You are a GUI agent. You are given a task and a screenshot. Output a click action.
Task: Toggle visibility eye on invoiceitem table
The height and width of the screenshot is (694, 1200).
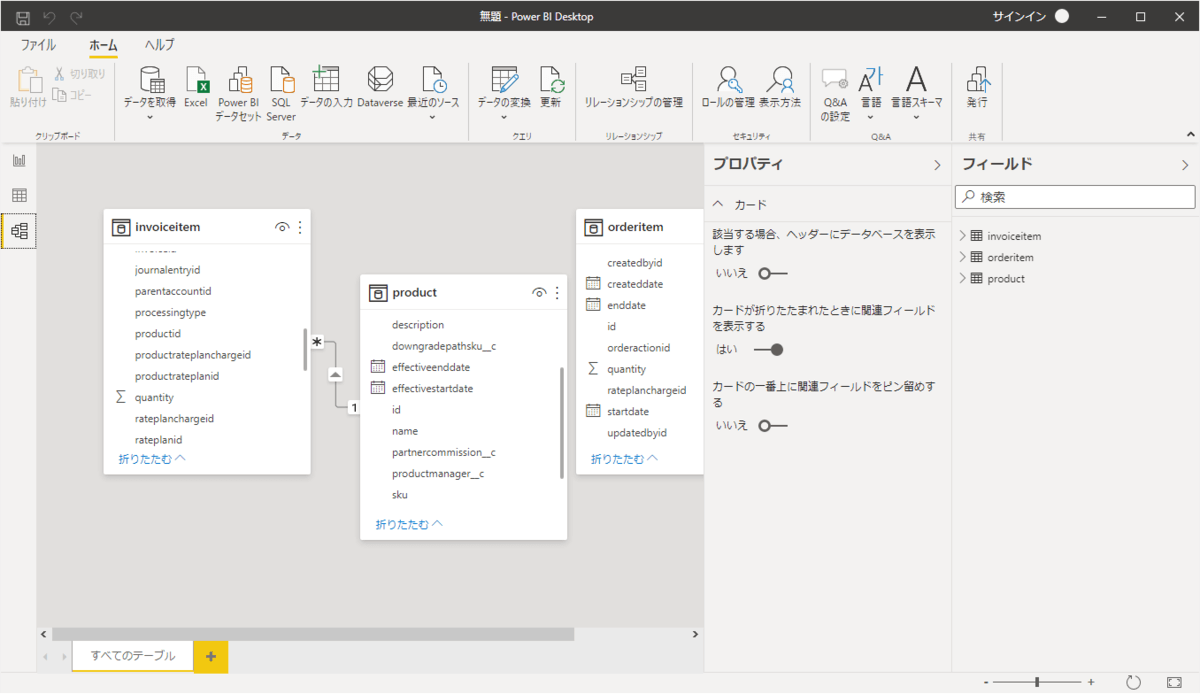pos(282,228)
